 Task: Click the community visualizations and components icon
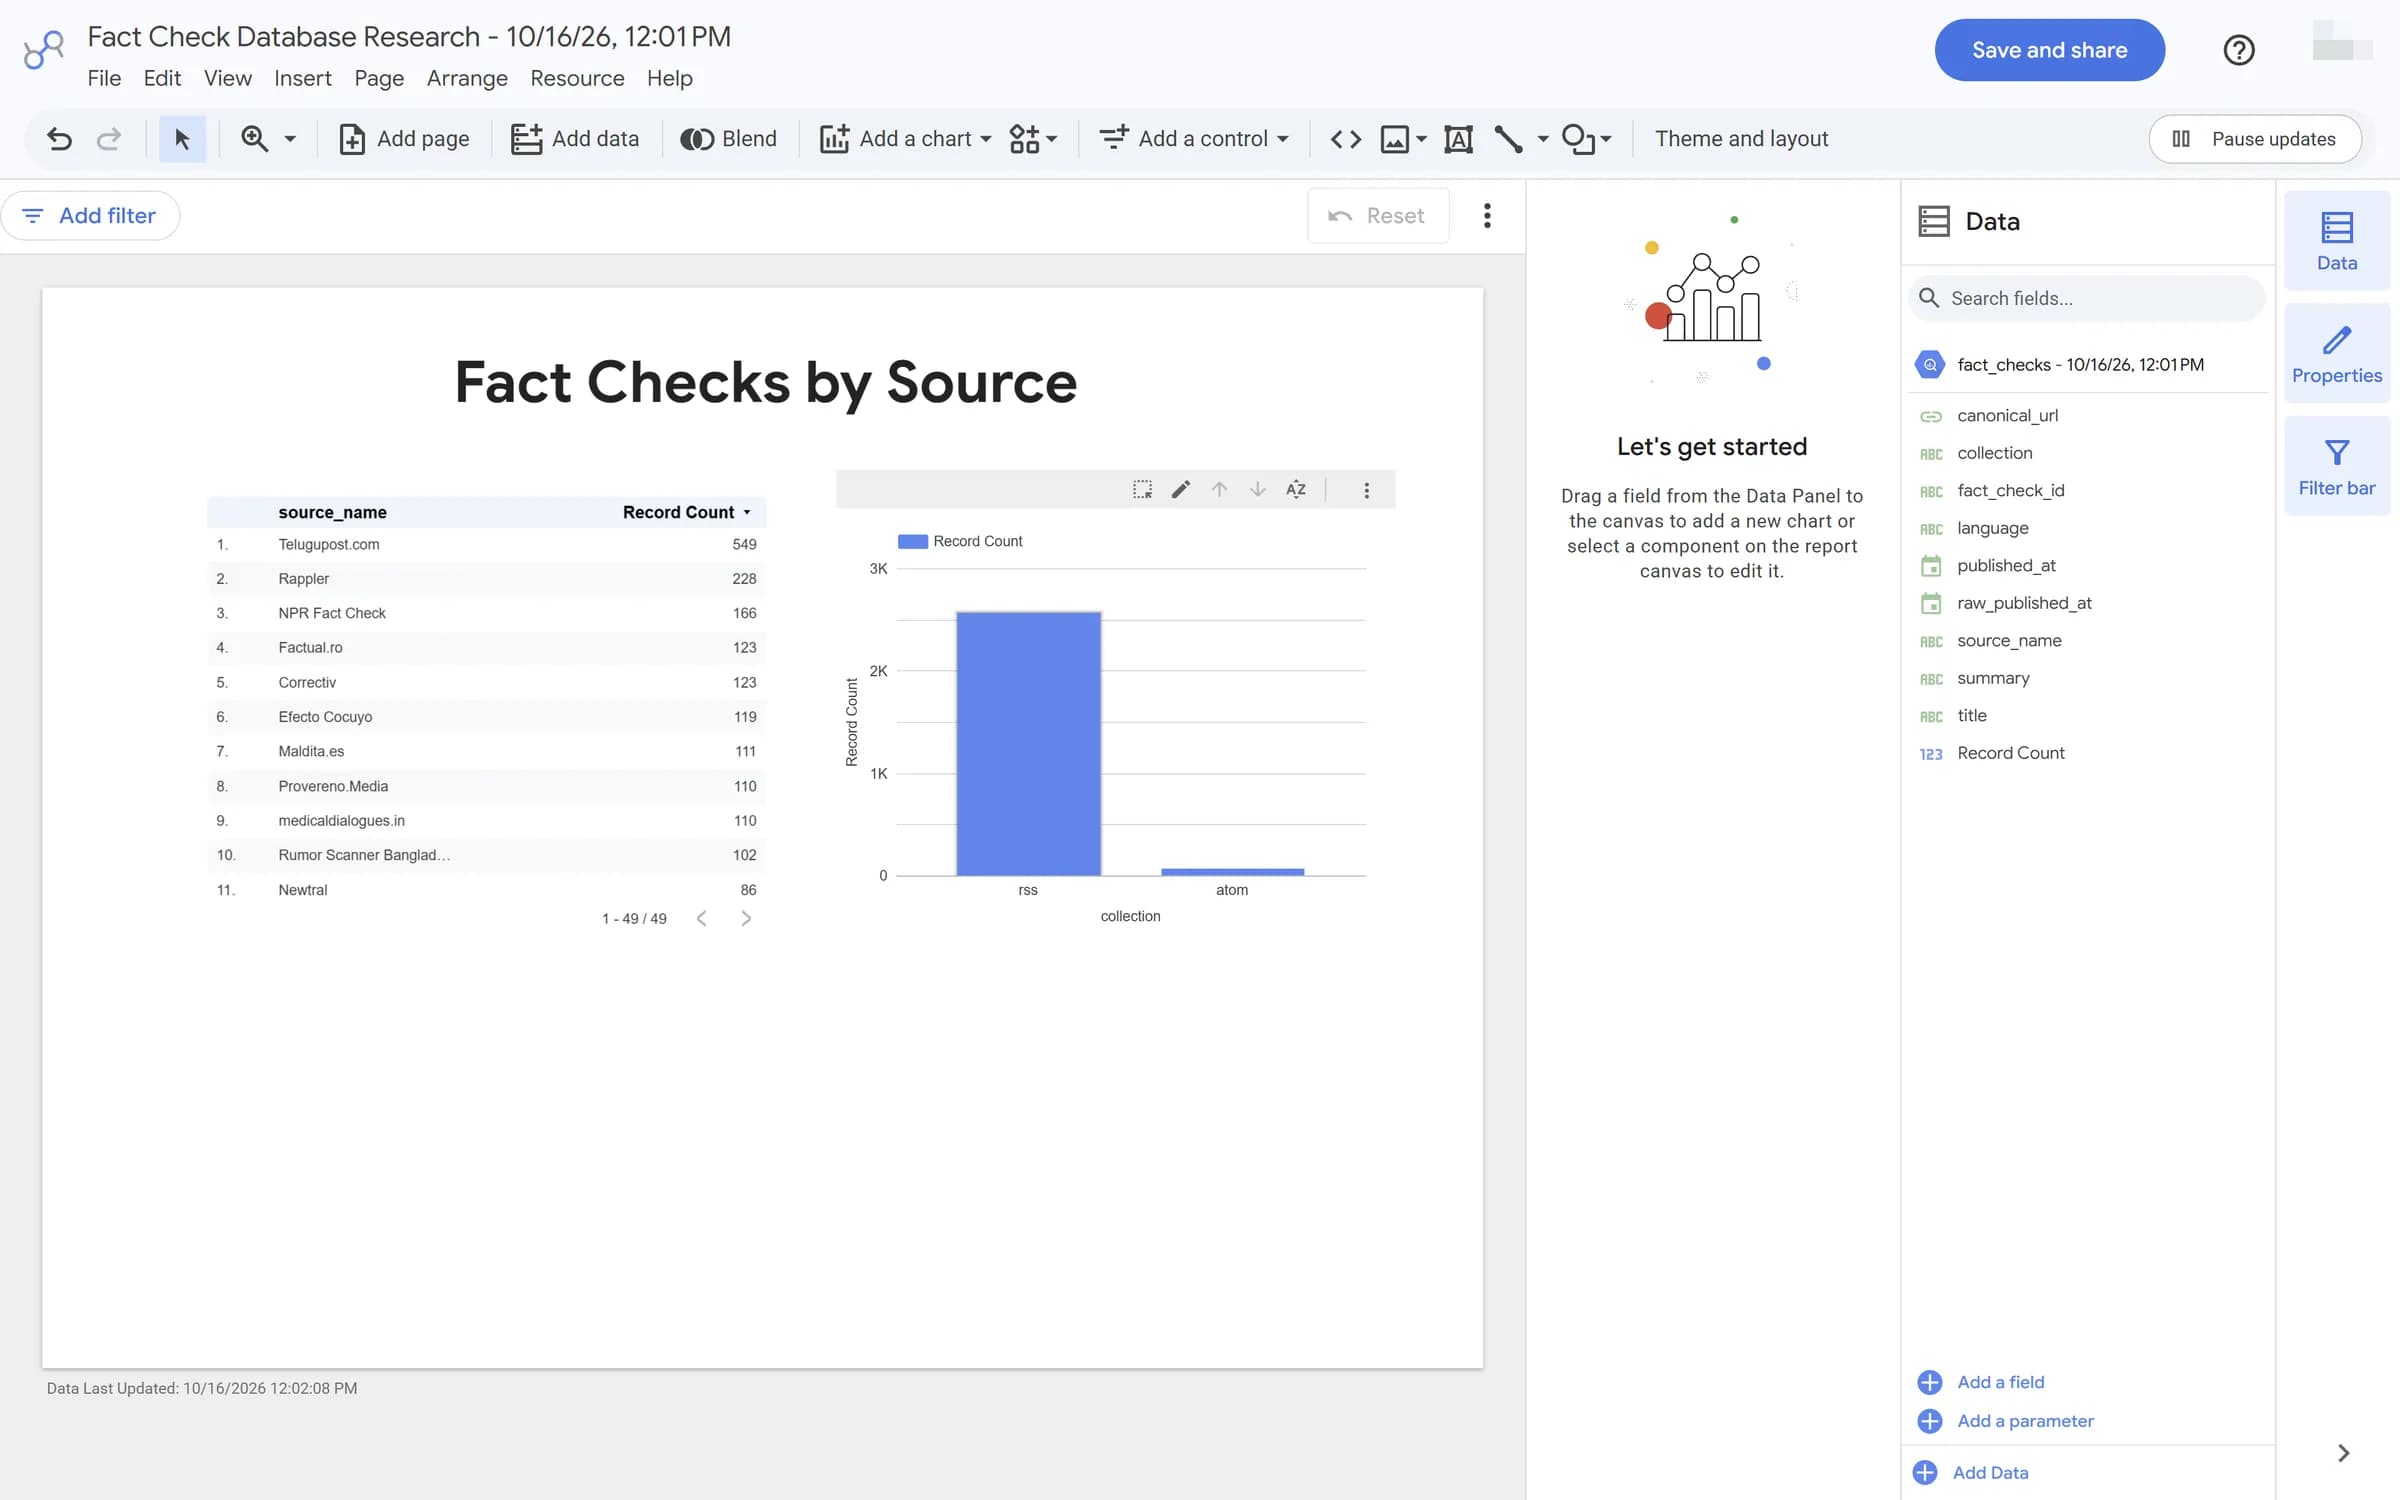point(1024,139)
